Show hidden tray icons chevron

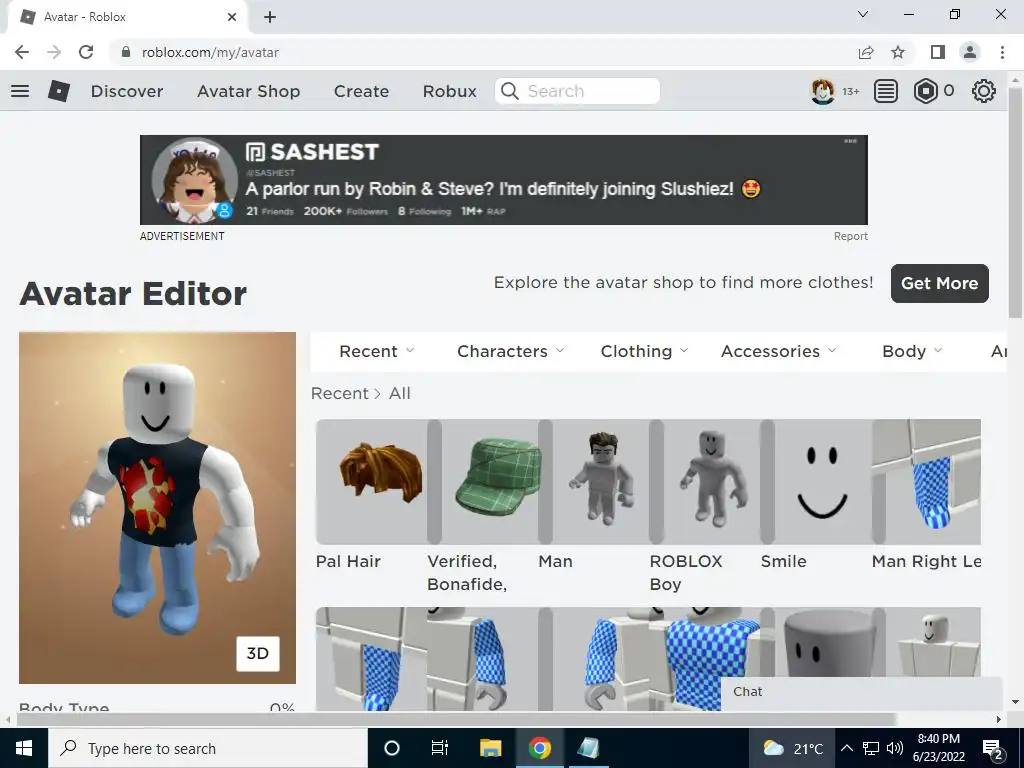[846, 748]
